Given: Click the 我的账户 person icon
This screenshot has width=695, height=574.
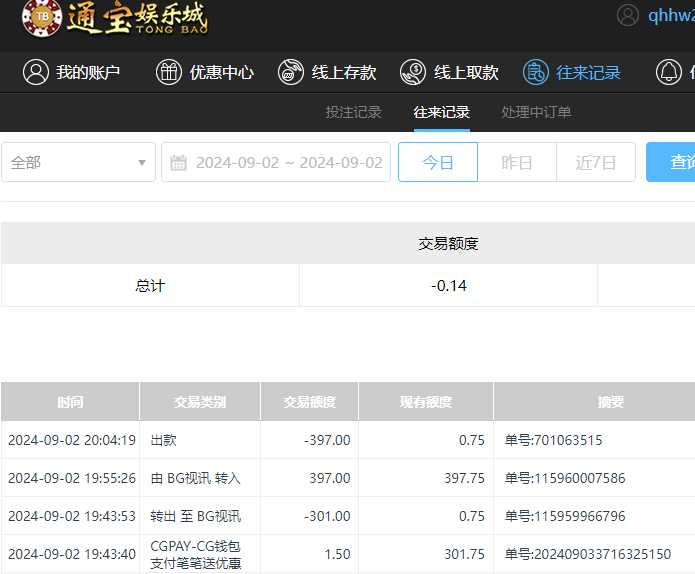Looking at the screenshot, I should (36, 72).
